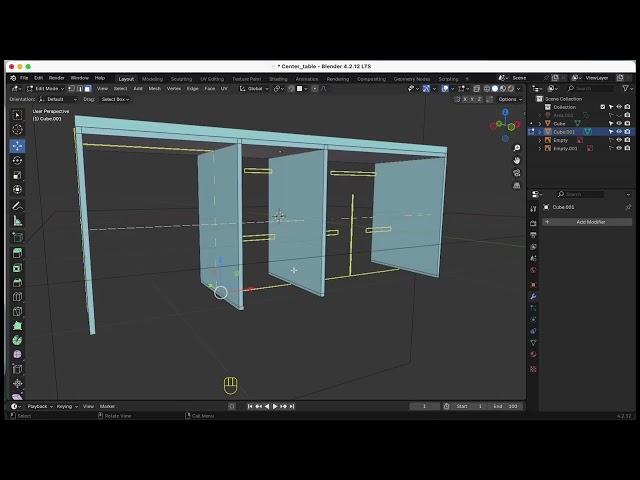Switch perspective/orthographic grid icon

pos(517,185)
